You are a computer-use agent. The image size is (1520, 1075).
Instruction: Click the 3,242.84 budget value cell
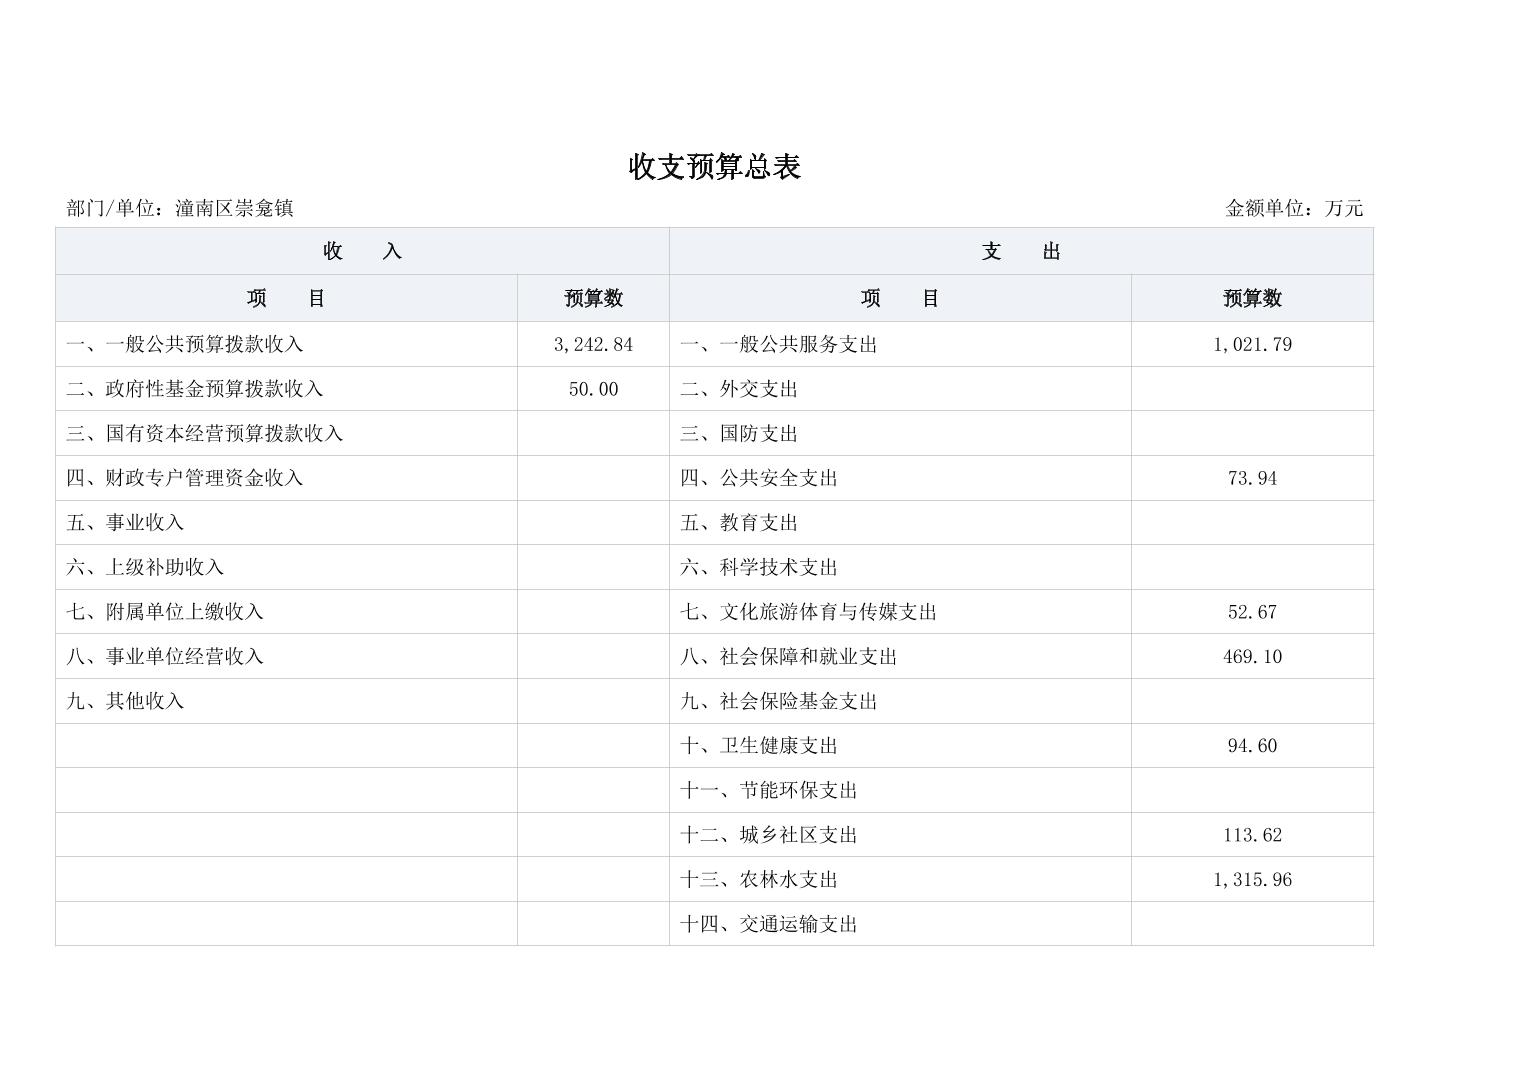(593, 344)
